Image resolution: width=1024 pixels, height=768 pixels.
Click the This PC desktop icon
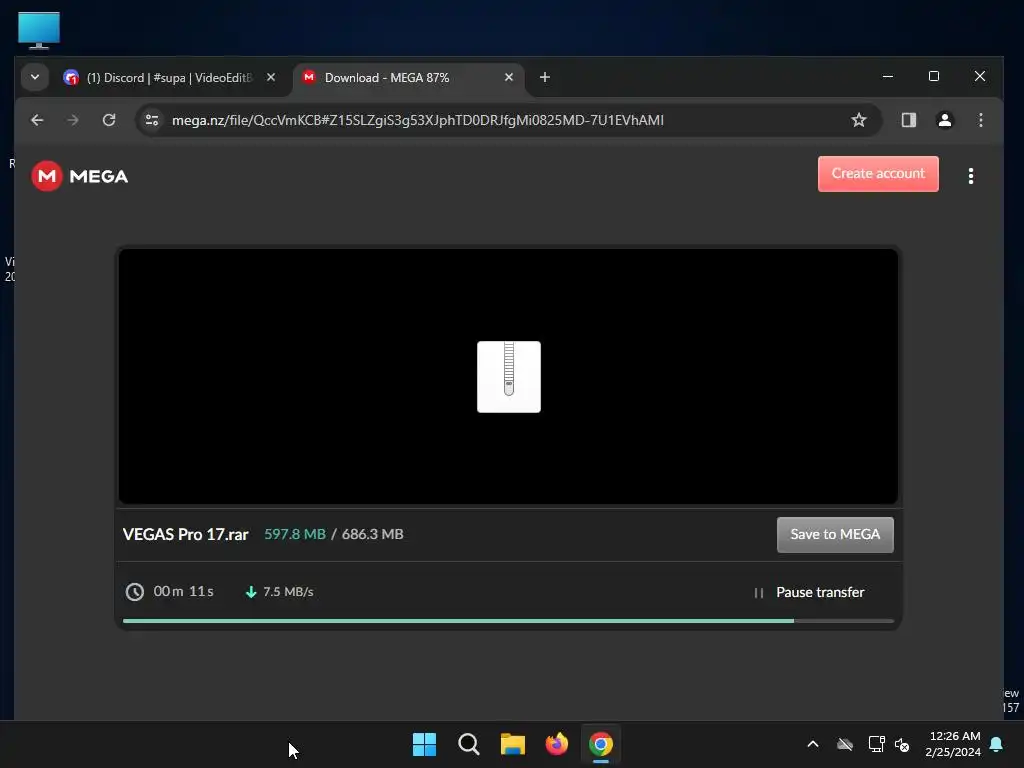[x=39, y=30]
